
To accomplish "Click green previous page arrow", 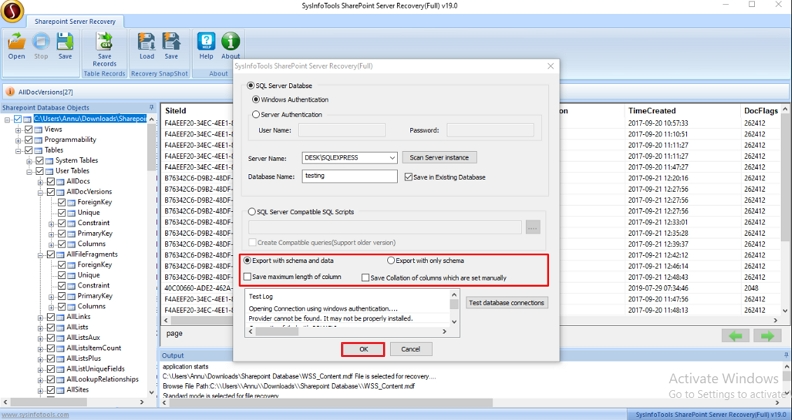I will pyautogui.click(x=738, y=336).
